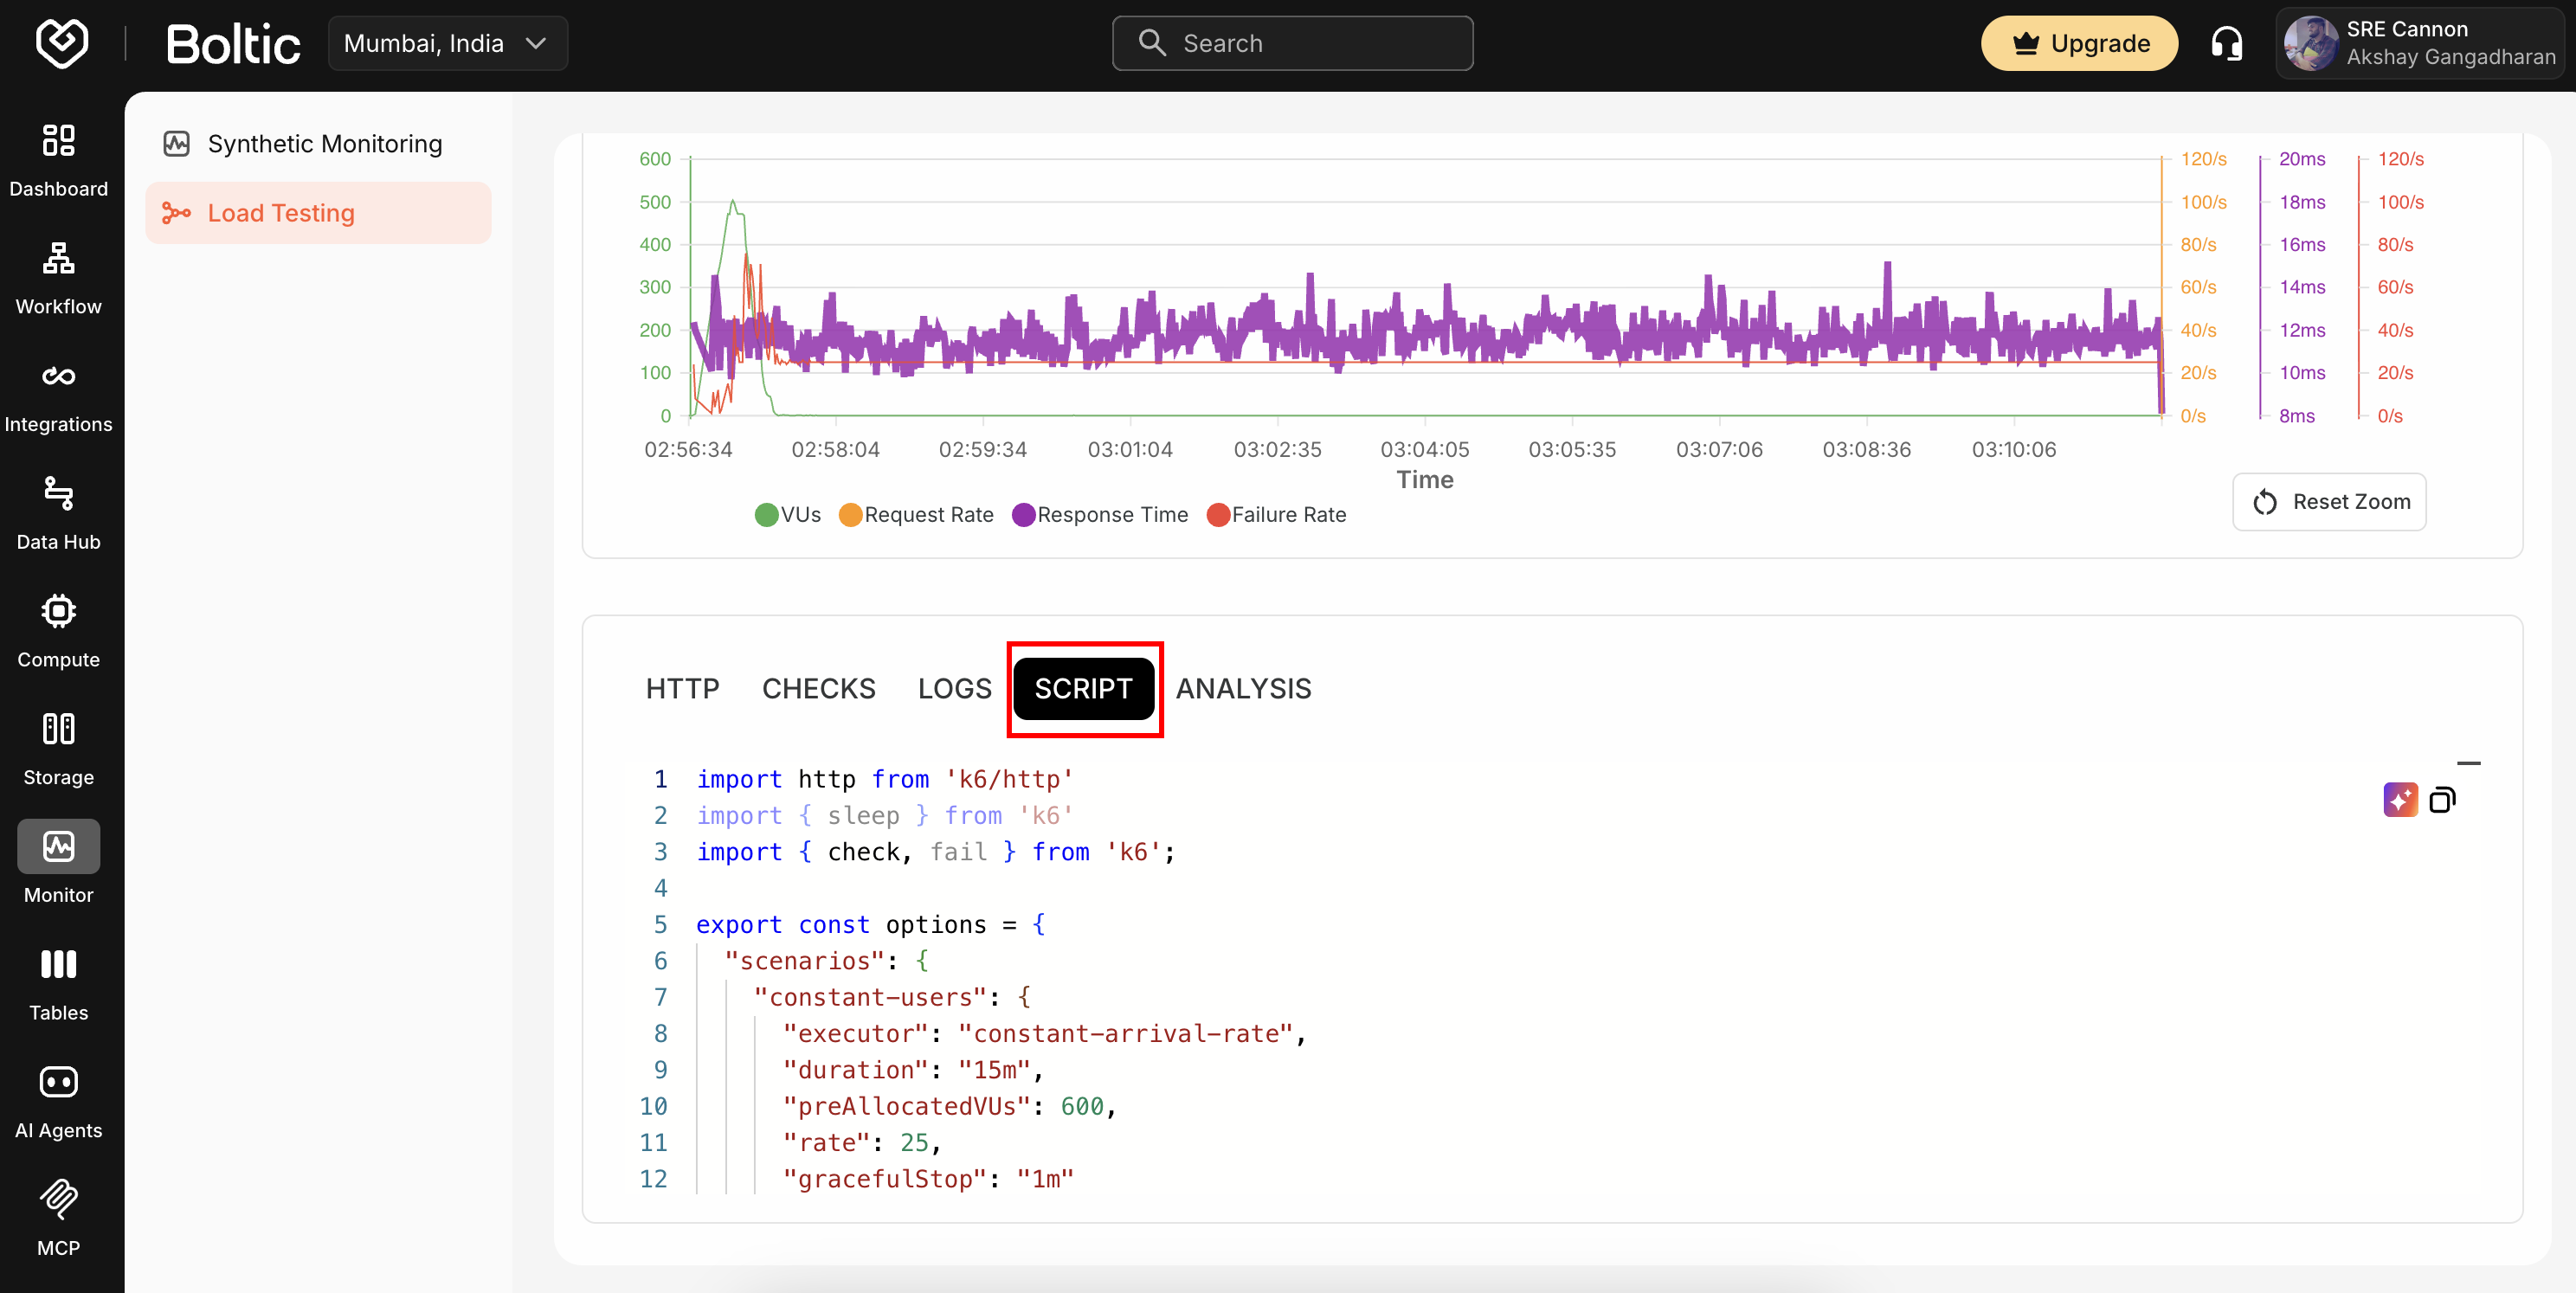Image resolution: width=2576 pixels, height=1293 pixels.
Task: Hide the Request Rate series
Action: tap(916, 514)
